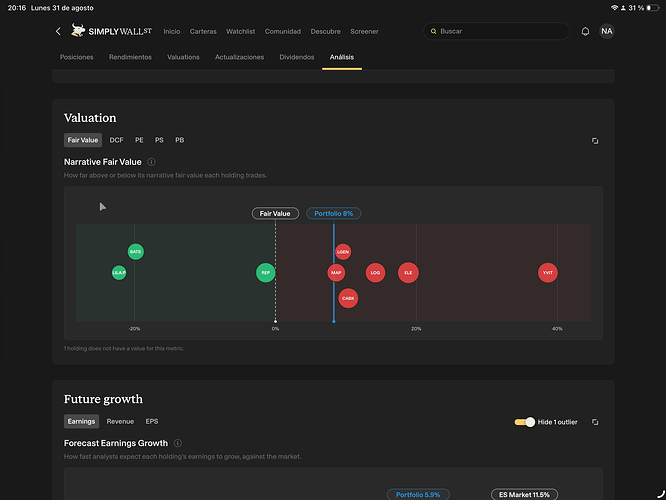The height and width of the screenshot is (500, 666).
Task: Expand the Future growth chart icon
Action: tap(595, 422)
